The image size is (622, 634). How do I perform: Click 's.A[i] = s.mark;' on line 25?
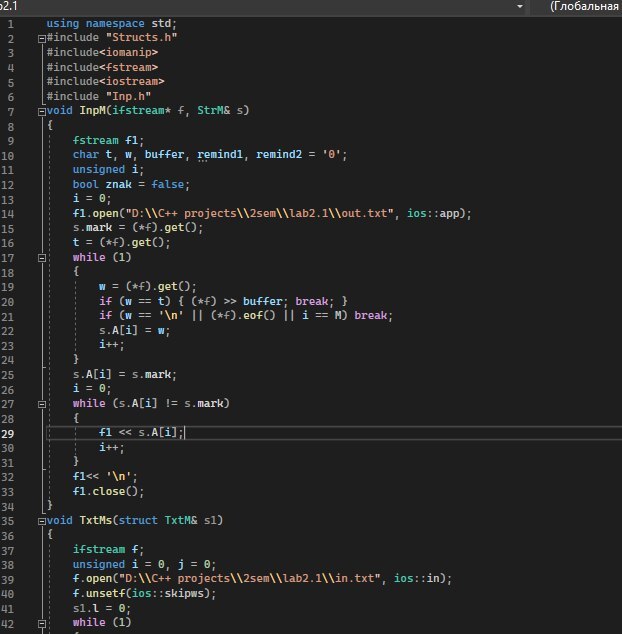click(125, 374)
